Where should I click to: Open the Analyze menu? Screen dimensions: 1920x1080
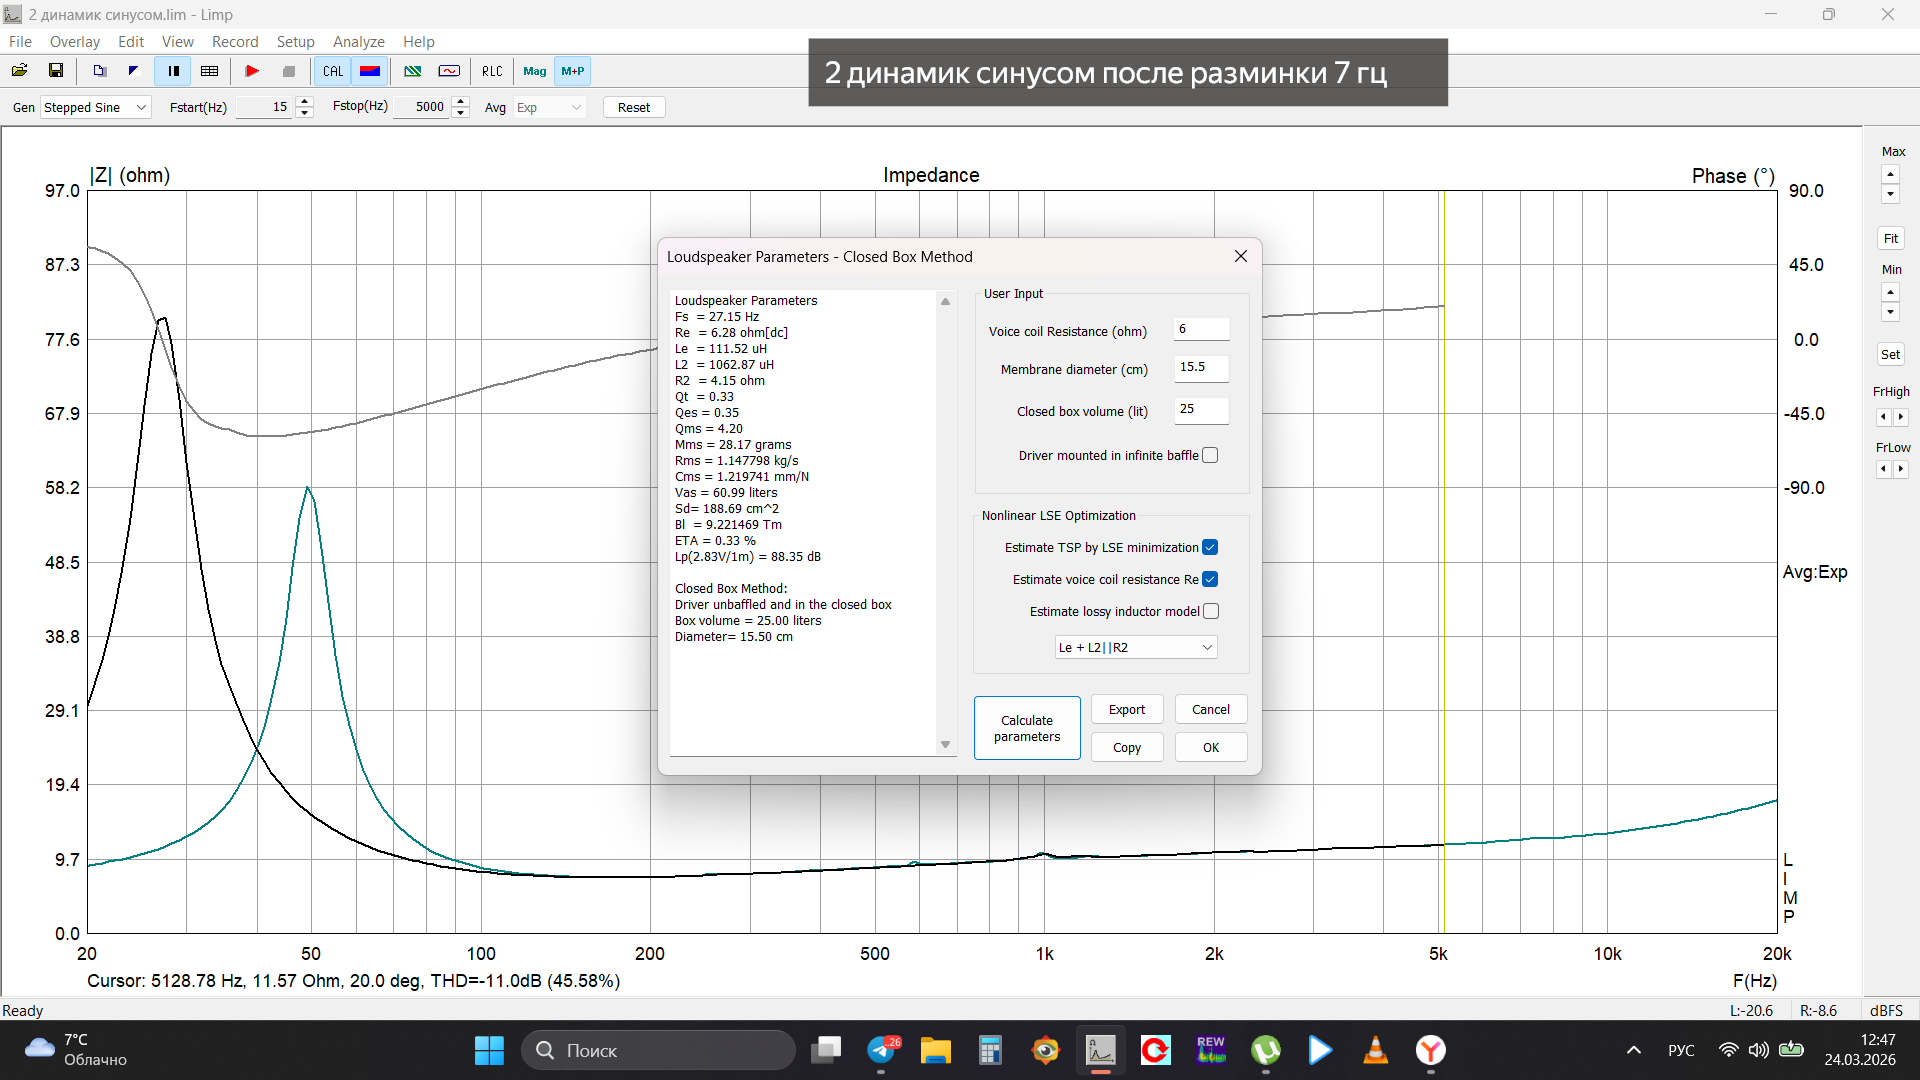tap(358, 42)
